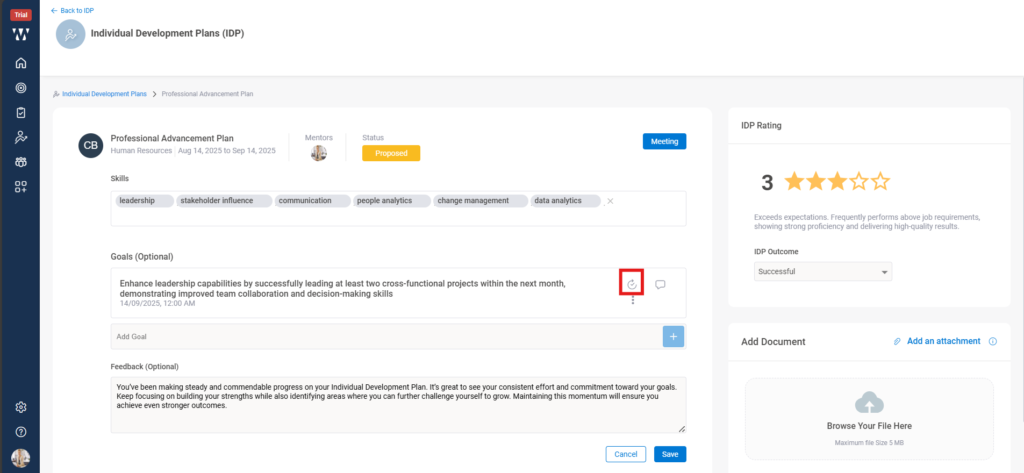Click the goal date 14/09/2025, 12:00 AM
The width and height of the screenshot is (1024, 473).
pyautogui.click(x=157, y=304)
